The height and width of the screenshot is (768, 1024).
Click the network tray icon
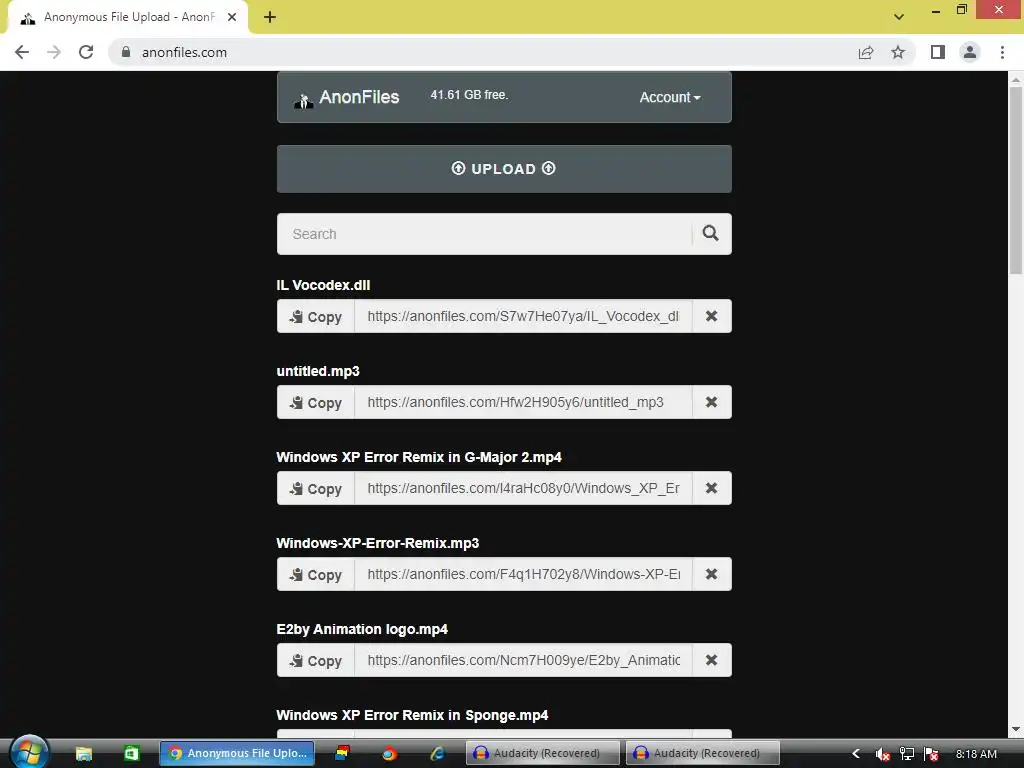pos(906,754)
